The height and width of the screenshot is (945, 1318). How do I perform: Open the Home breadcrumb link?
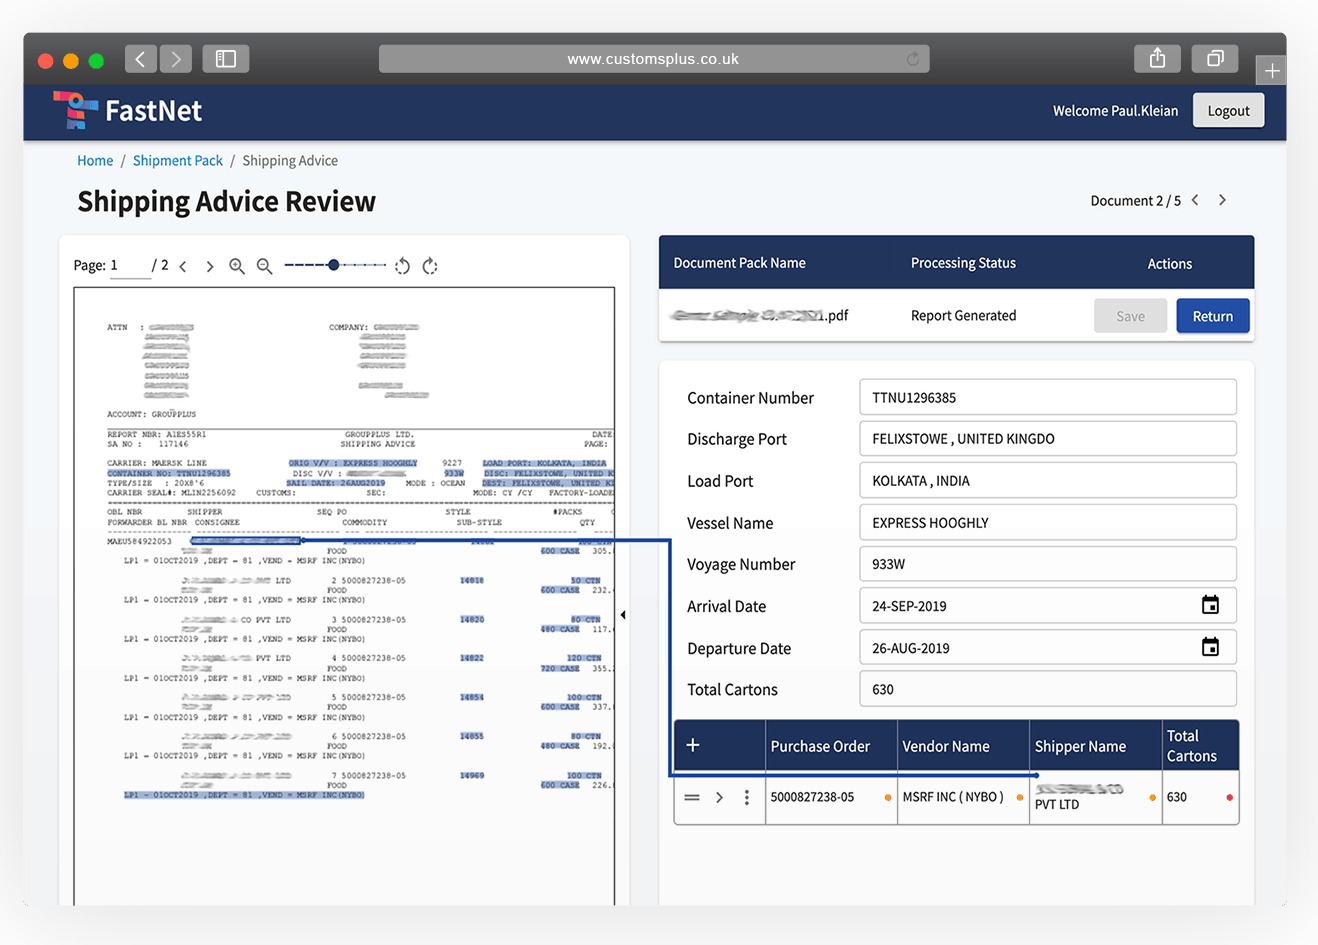click(95, 160)
